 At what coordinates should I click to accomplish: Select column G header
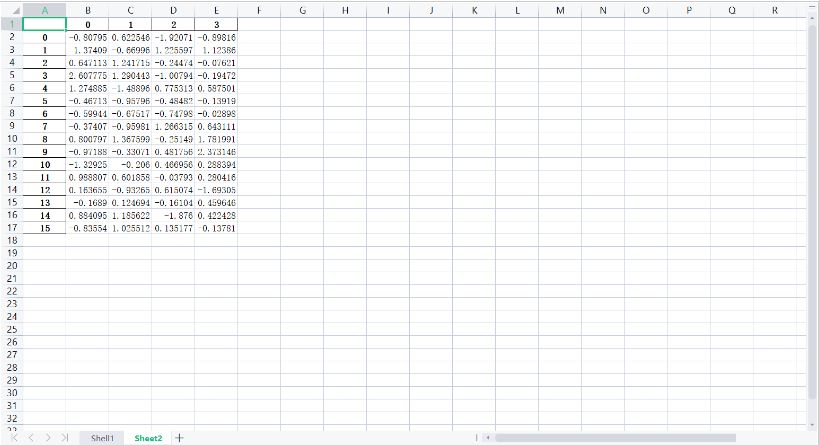point(302,10)
